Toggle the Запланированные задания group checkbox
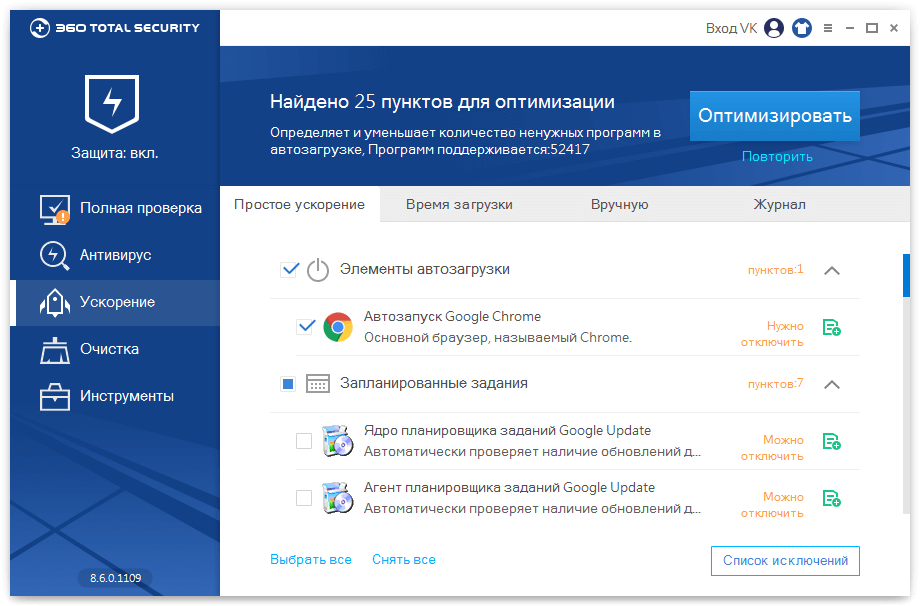This screenshot has width=920, height=606. tap(288, 384)
